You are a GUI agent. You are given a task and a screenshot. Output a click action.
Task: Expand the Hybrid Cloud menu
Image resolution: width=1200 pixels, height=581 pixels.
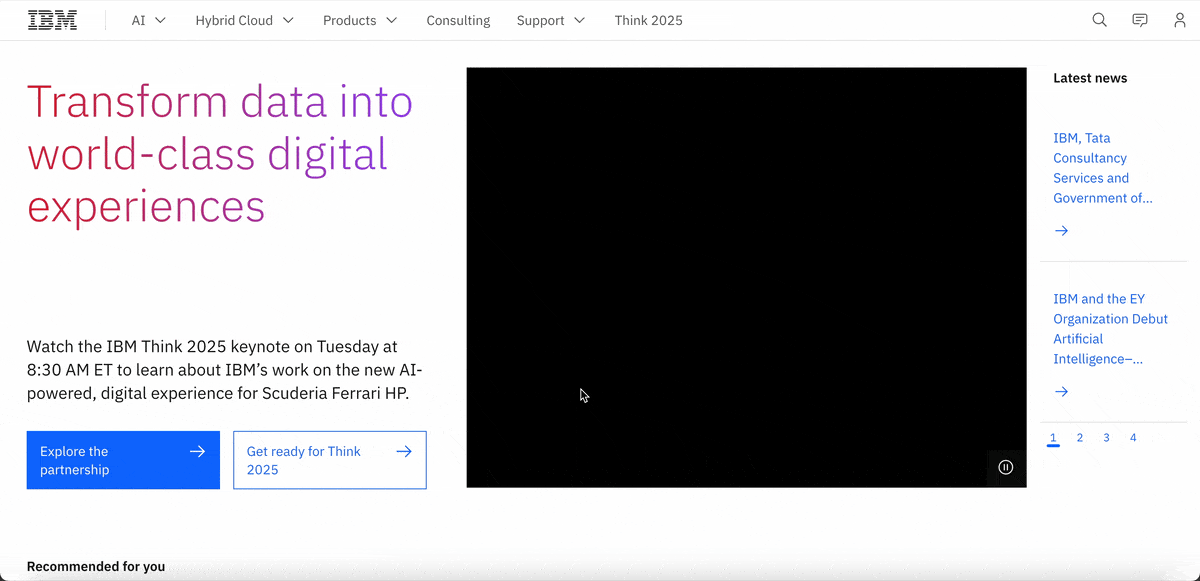coord(244,20)
